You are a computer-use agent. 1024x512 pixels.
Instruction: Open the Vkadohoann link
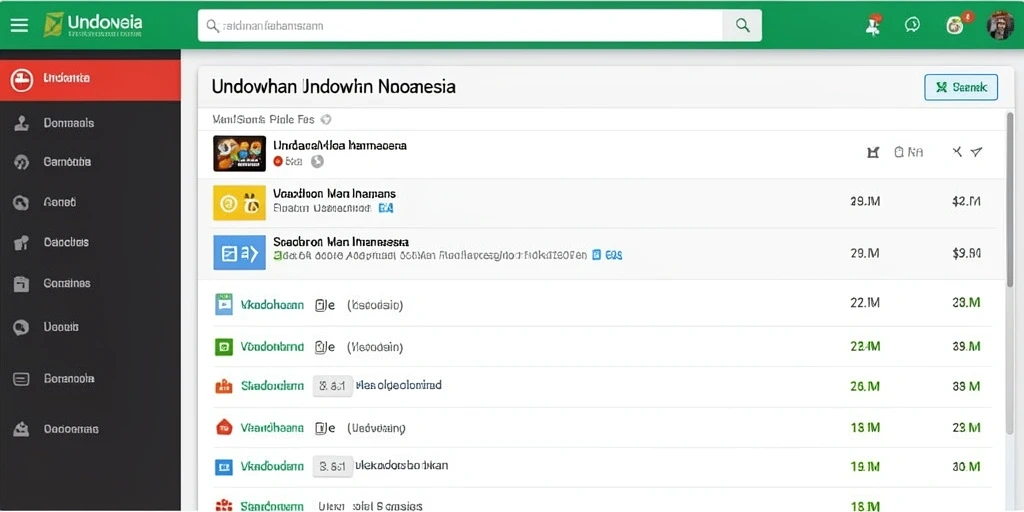tap(272, 305)
